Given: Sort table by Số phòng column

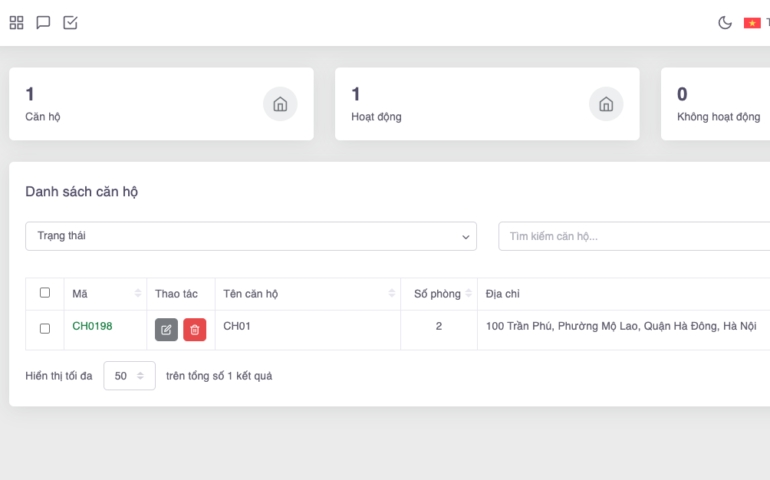Looking at the screenshot, I should (x=469, y=294).
